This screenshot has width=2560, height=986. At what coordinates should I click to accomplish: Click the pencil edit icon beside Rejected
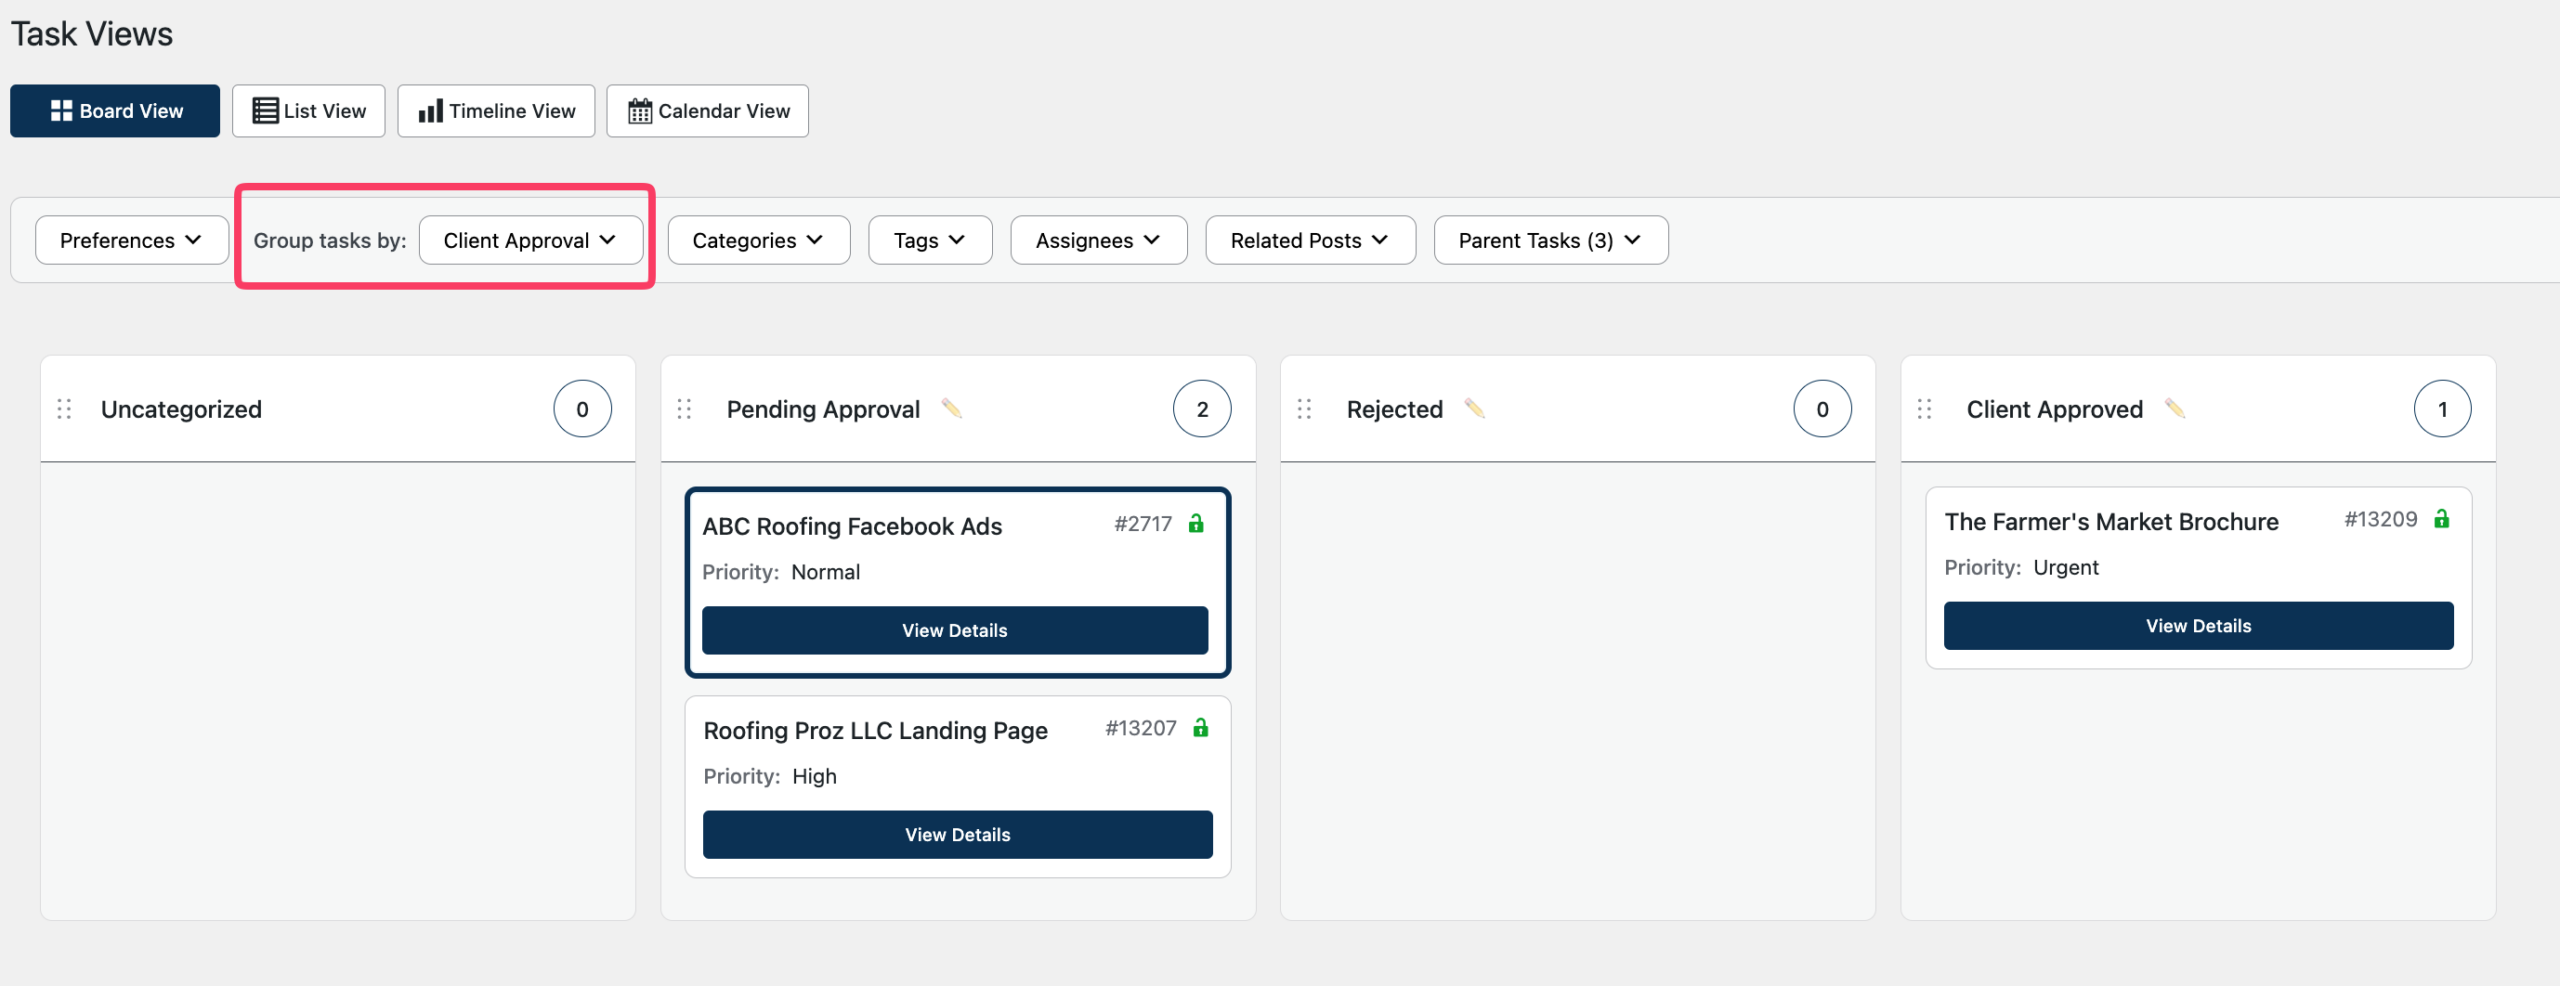coord(1474,408)
